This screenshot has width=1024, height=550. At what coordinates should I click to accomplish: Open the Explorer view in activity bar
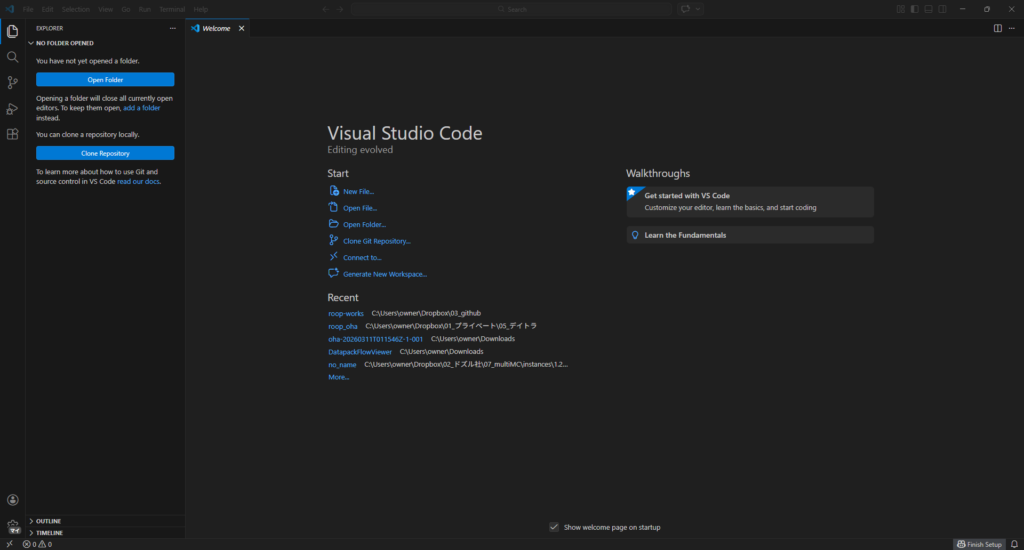[12, 31]
